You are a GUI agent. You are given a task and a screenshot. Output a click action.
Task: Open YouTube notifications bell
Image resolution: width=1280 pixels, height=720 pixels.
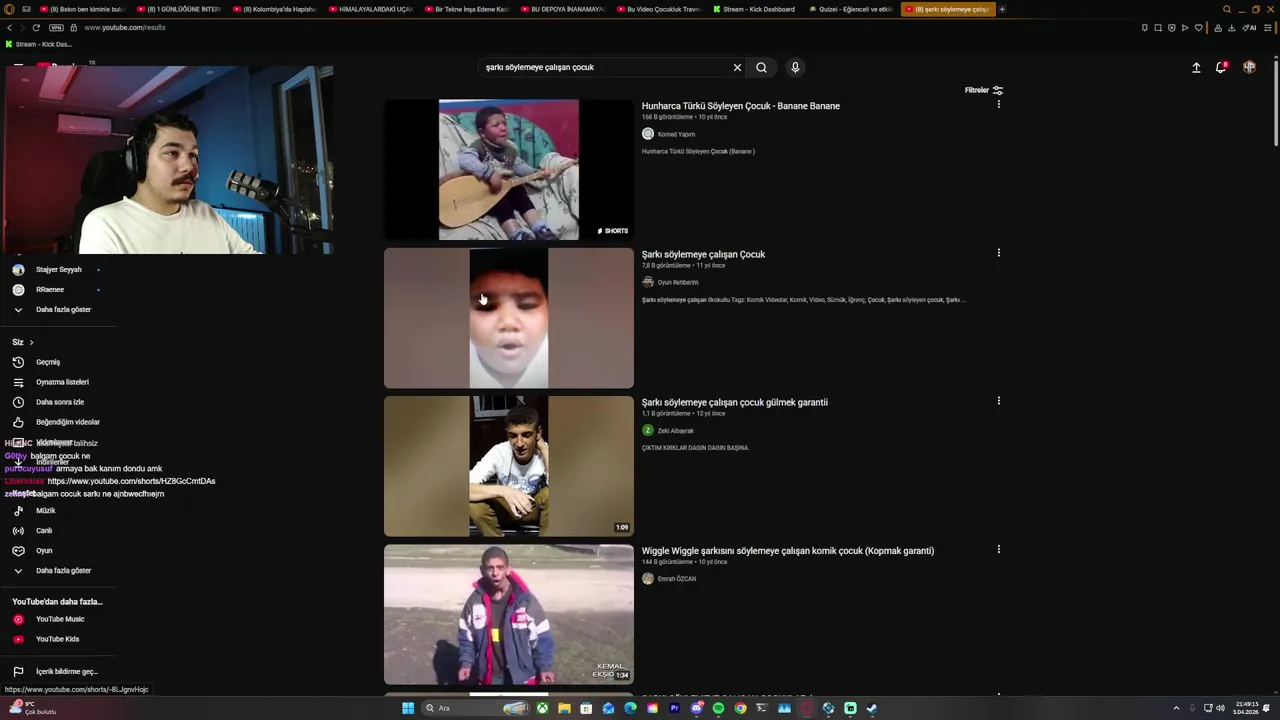pos(1221,67)
